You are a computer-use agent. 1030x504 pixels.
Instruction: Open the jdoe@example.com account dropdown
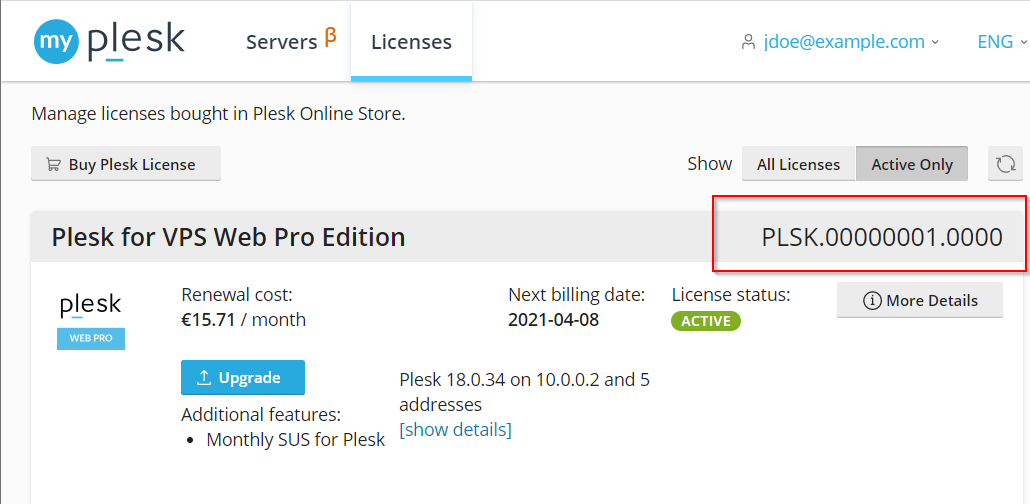[x=850, y=42]
